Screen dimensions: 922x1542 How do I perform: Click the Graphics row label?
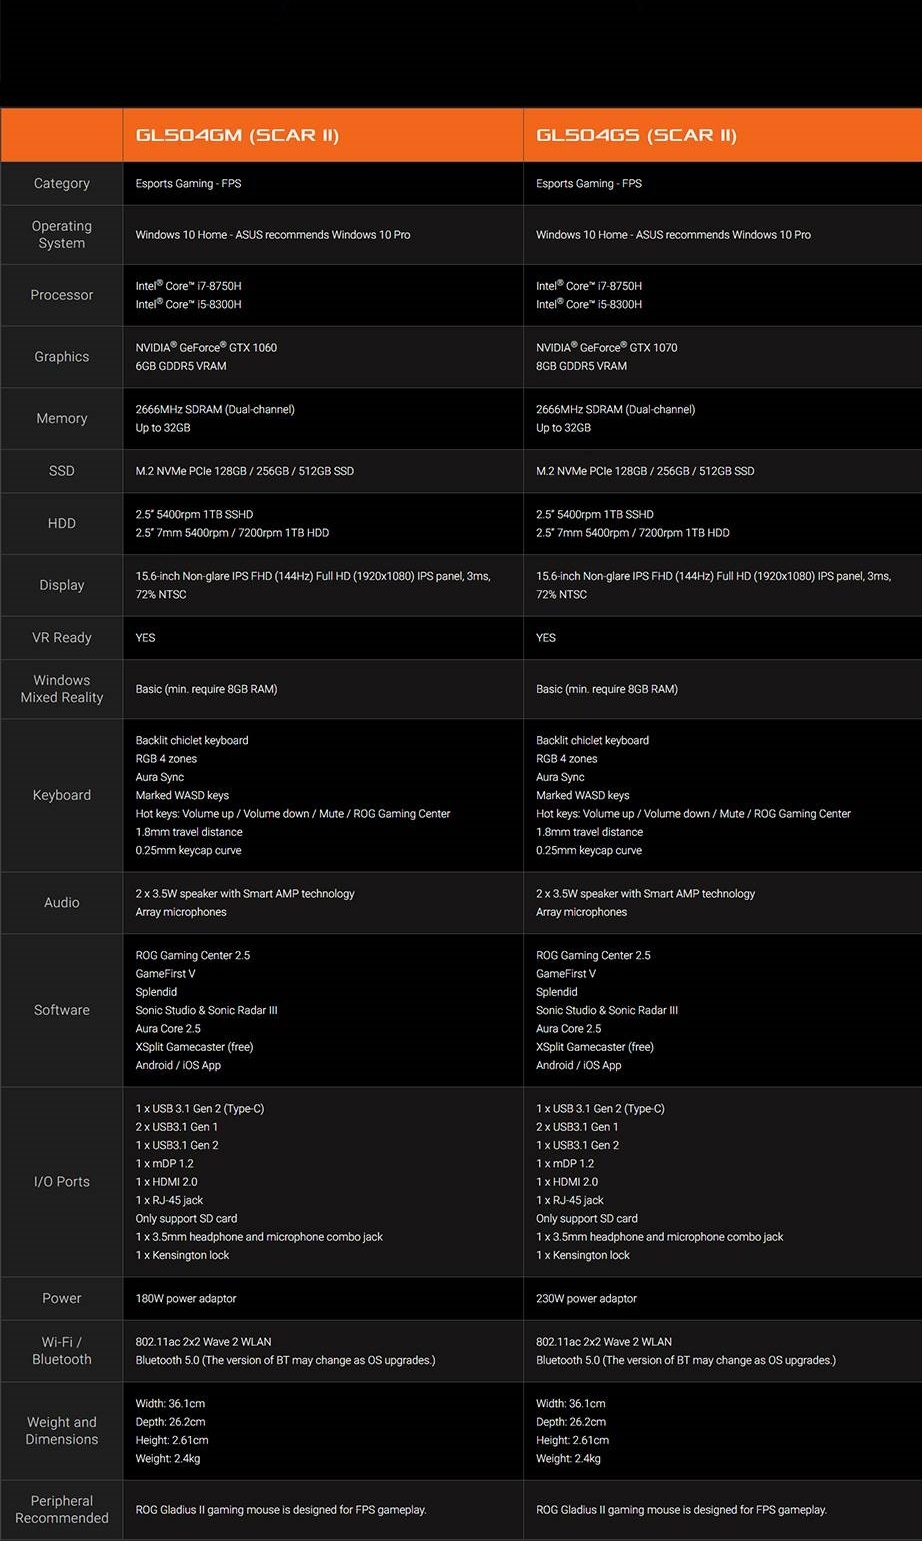62,357
